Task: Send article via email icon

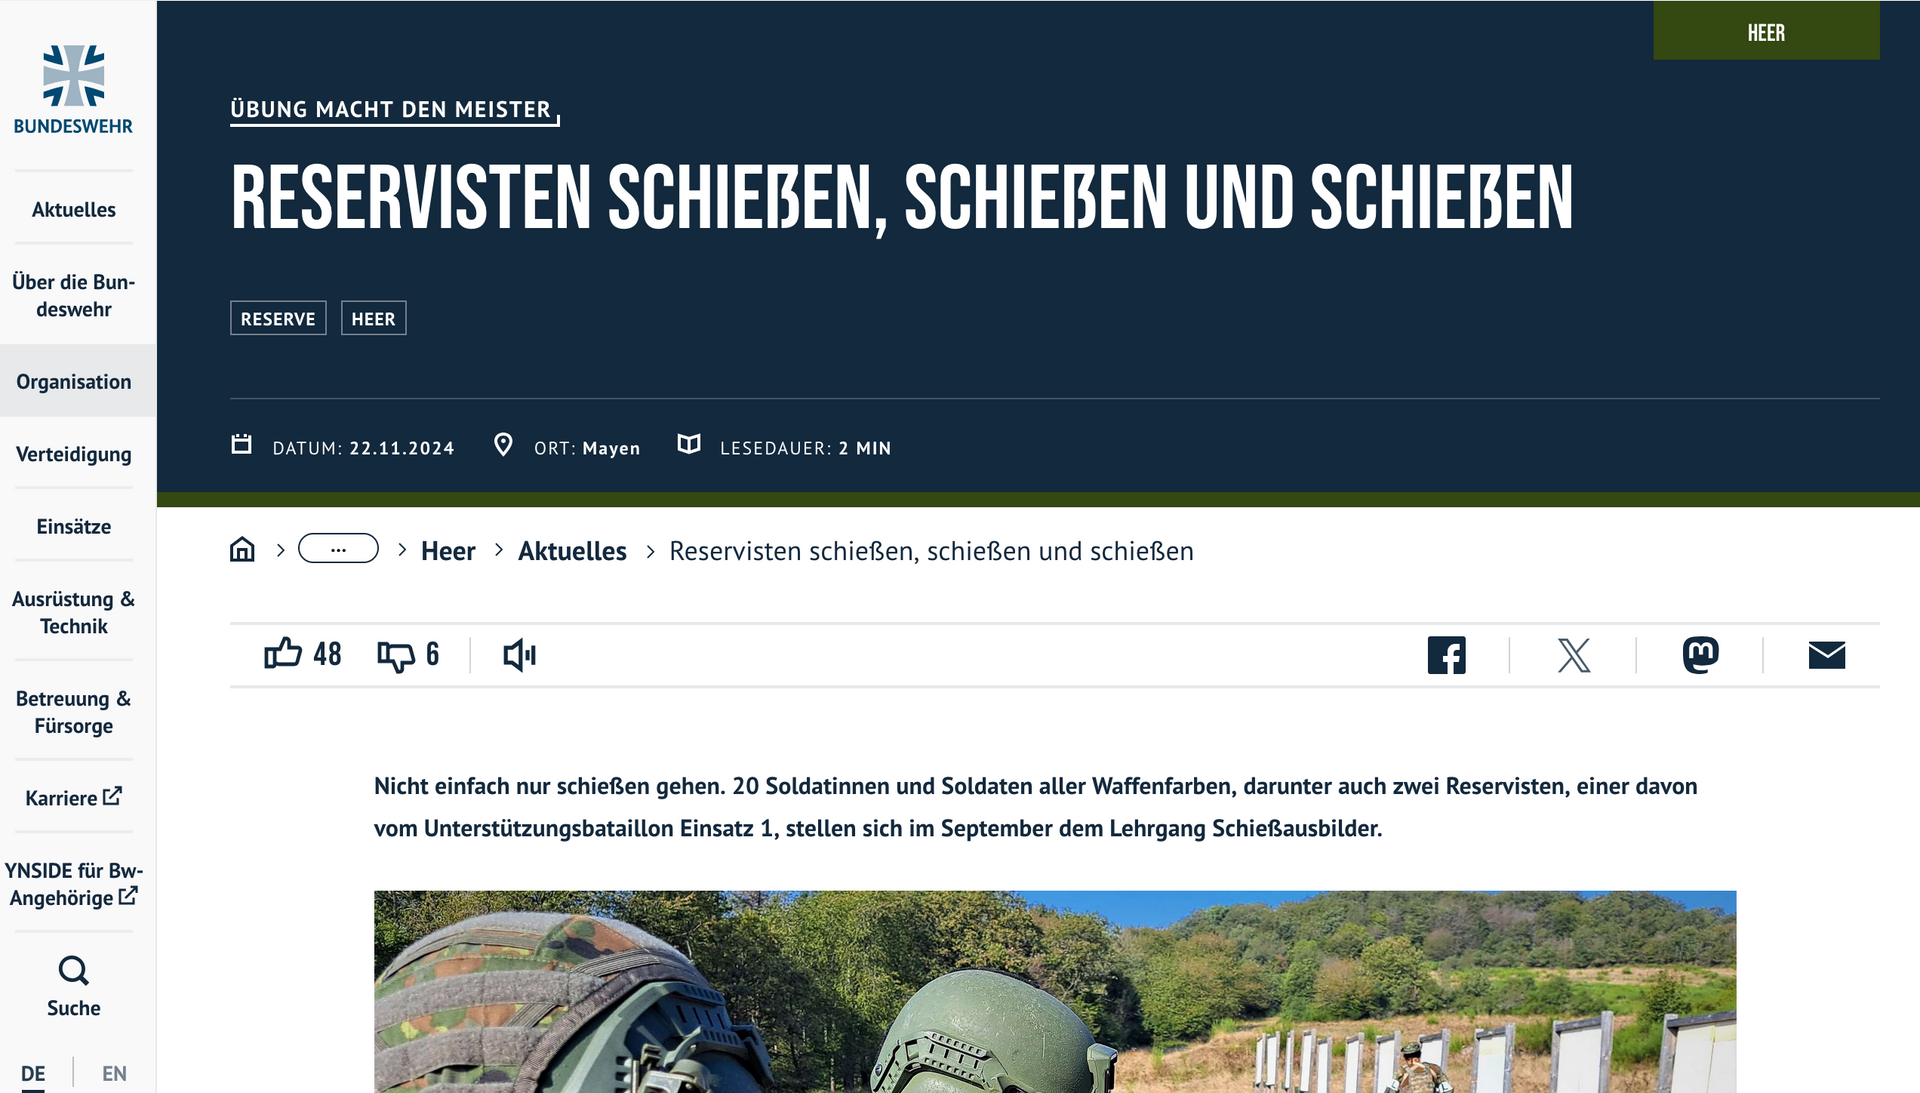Action: (1826, 655)
